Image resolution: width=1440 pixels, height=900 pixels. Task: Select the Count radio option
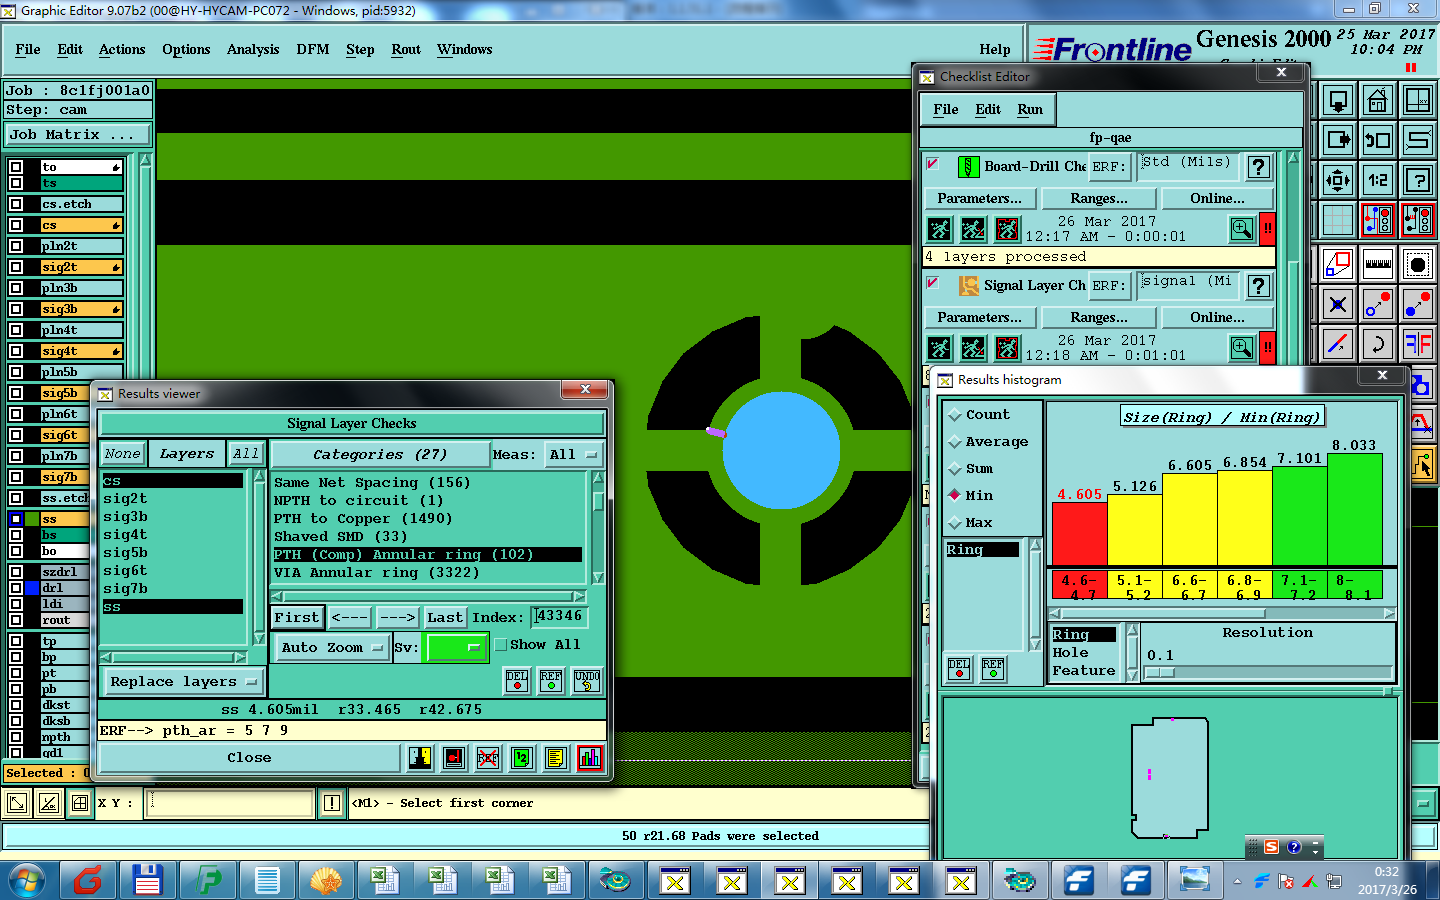(979, 414)
